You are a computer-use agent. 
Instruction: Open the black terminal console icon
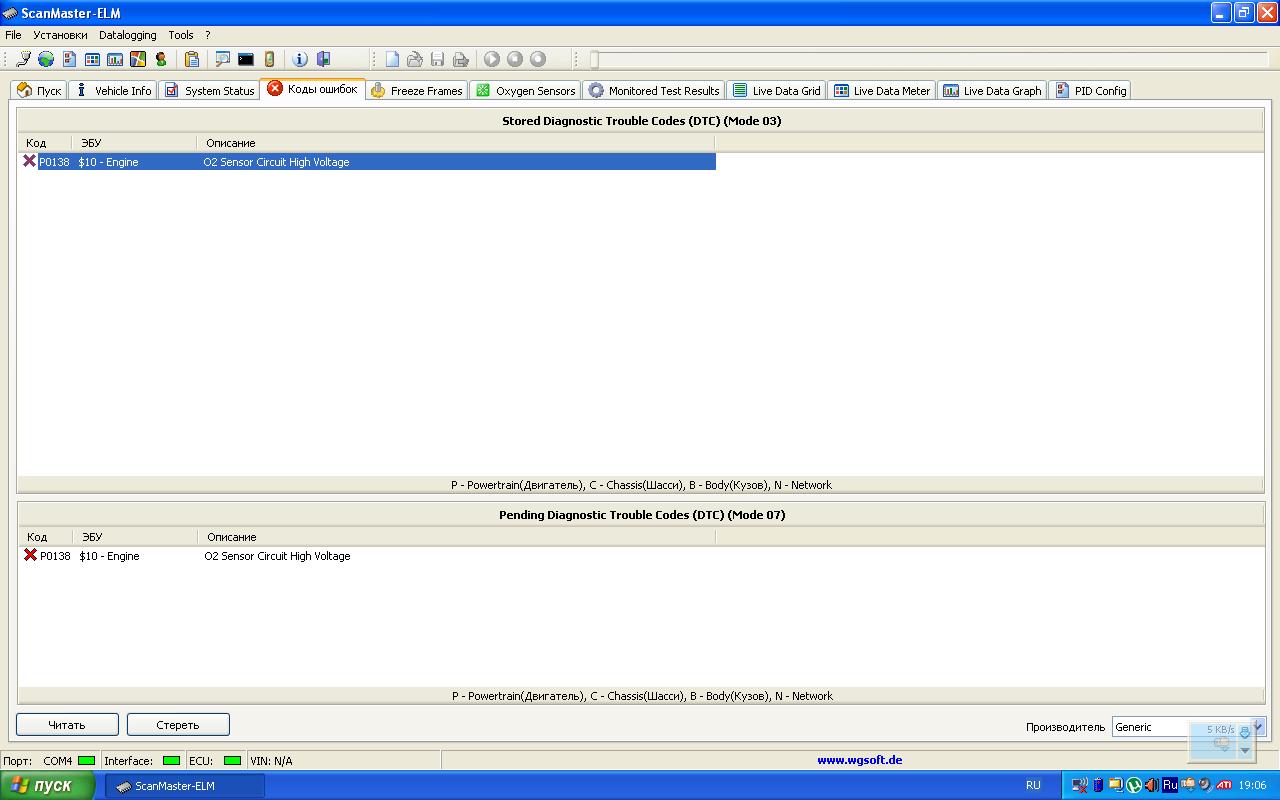click(246, 60)
